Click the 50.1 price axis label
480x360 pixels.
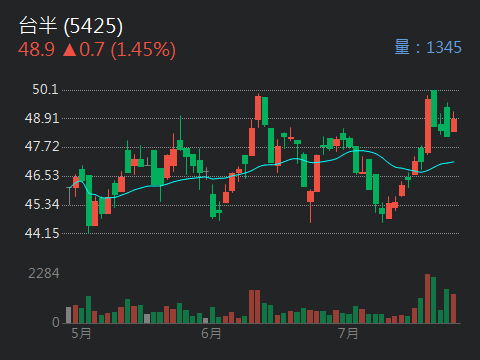[45, 89]
